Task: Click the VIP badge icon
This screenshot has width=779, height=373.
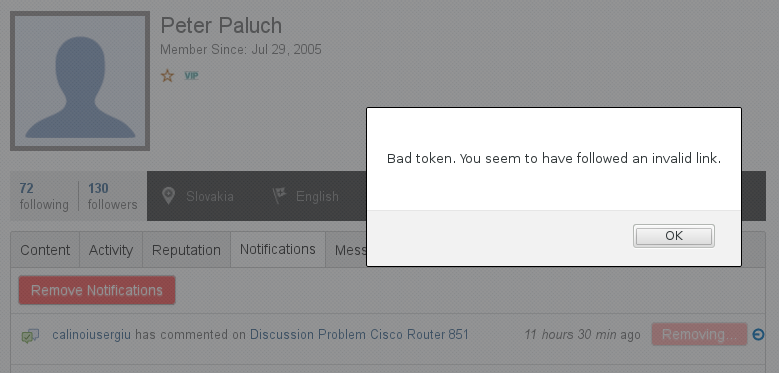Action: point(191,76)
